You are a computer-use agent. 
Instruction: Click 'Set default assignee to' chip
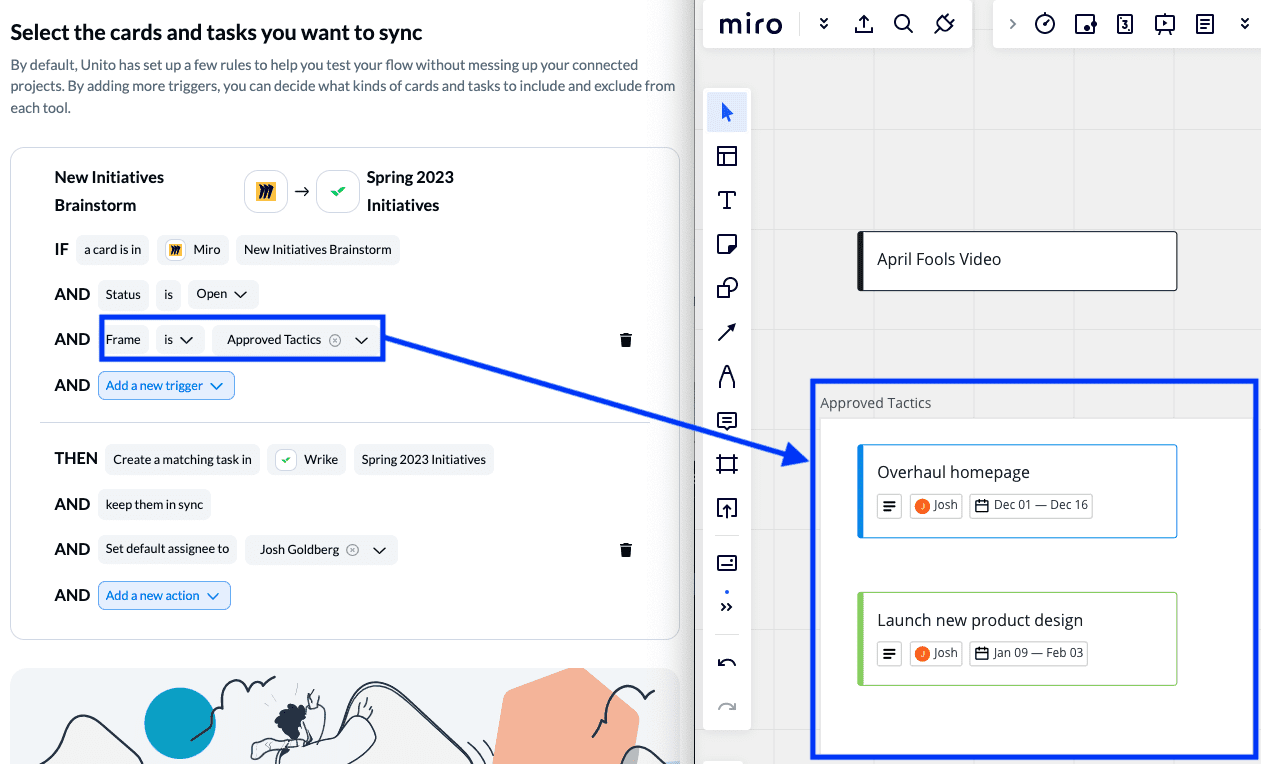tap(167, 550)
